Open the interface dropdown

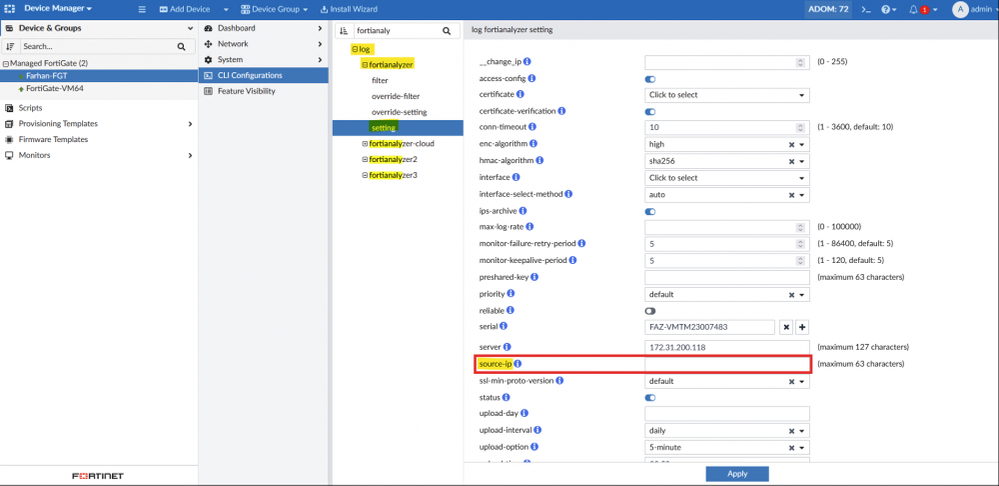click(x=727, y=178)
